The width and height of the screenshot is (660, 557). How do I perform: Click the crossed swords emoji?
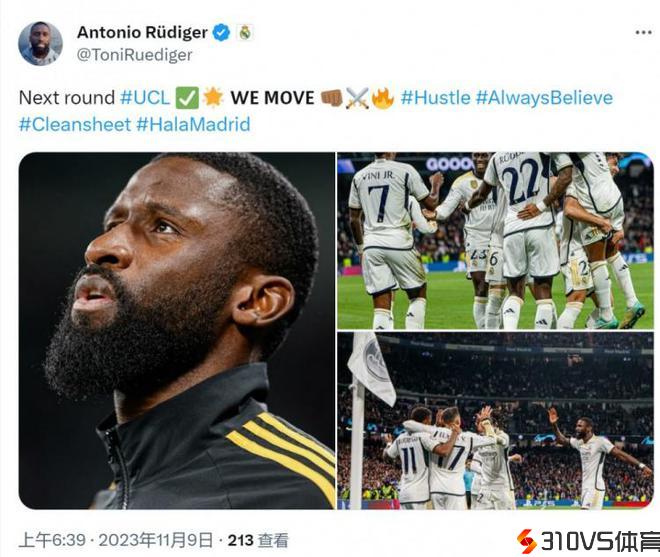pos(357,98)
